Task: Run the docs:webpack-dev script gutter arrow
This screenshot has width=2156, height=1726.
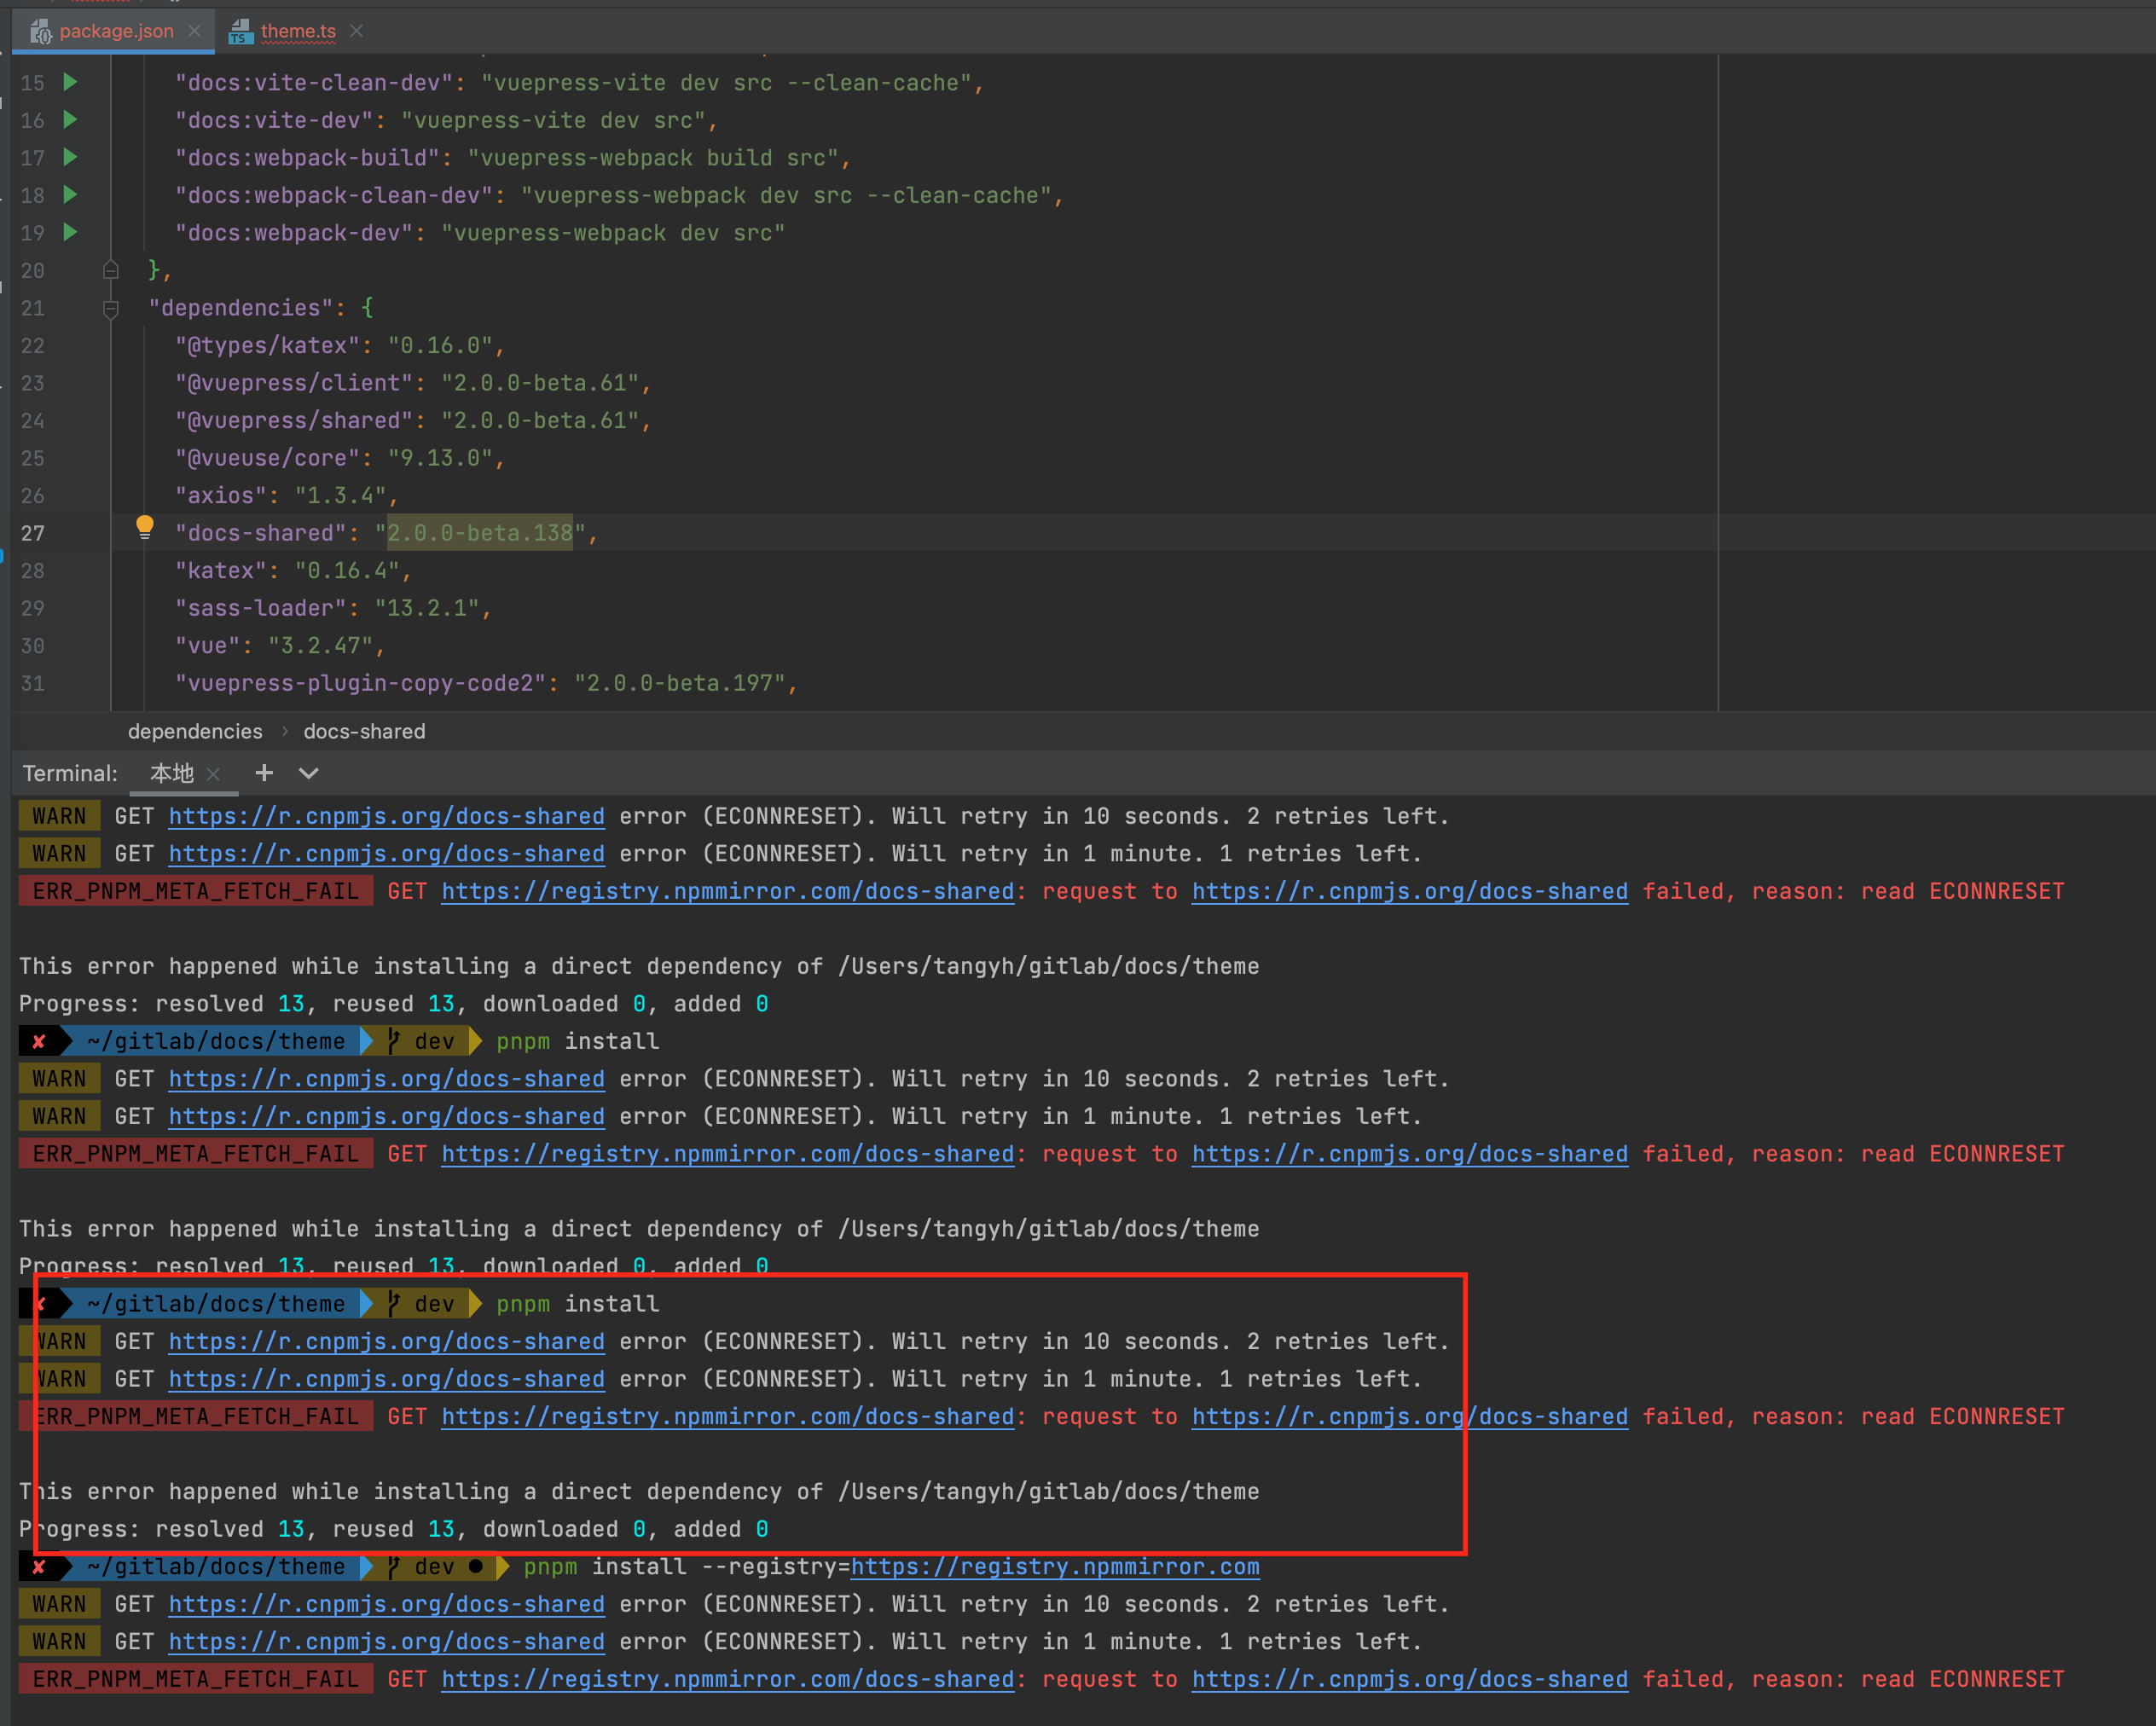Action: 70,232
